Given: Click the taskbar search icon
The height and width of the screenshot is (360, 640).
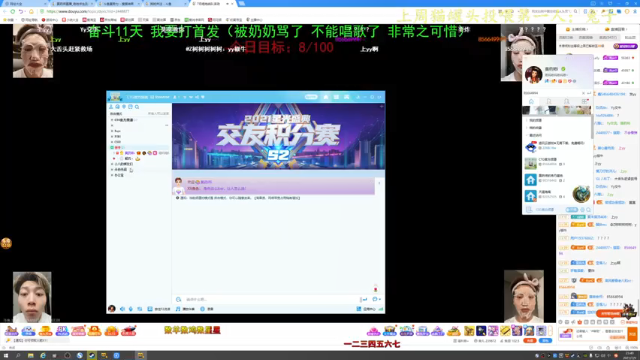Looking at the screenshot, I should tap(18, 356).
